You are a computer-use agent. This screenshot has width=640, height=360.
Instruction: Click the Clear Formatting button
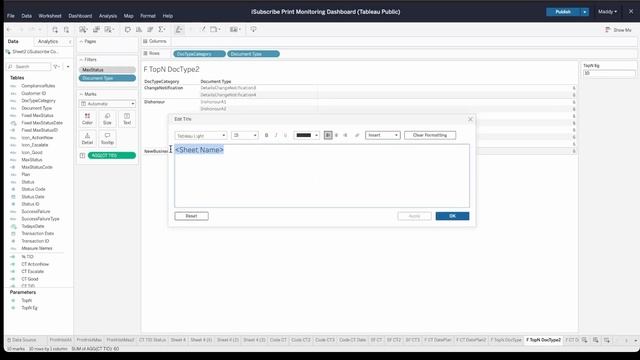pyautogui.click(x=430, y=135)
